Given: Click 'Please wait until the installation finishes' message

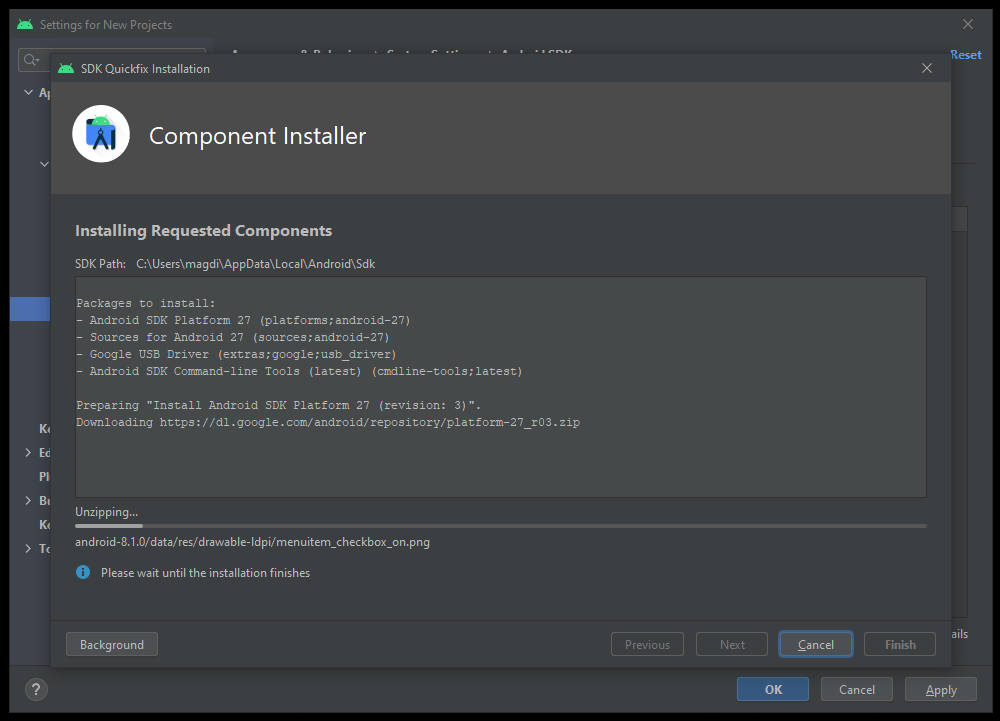Looking at the screenshot, I should coord(205,572).
